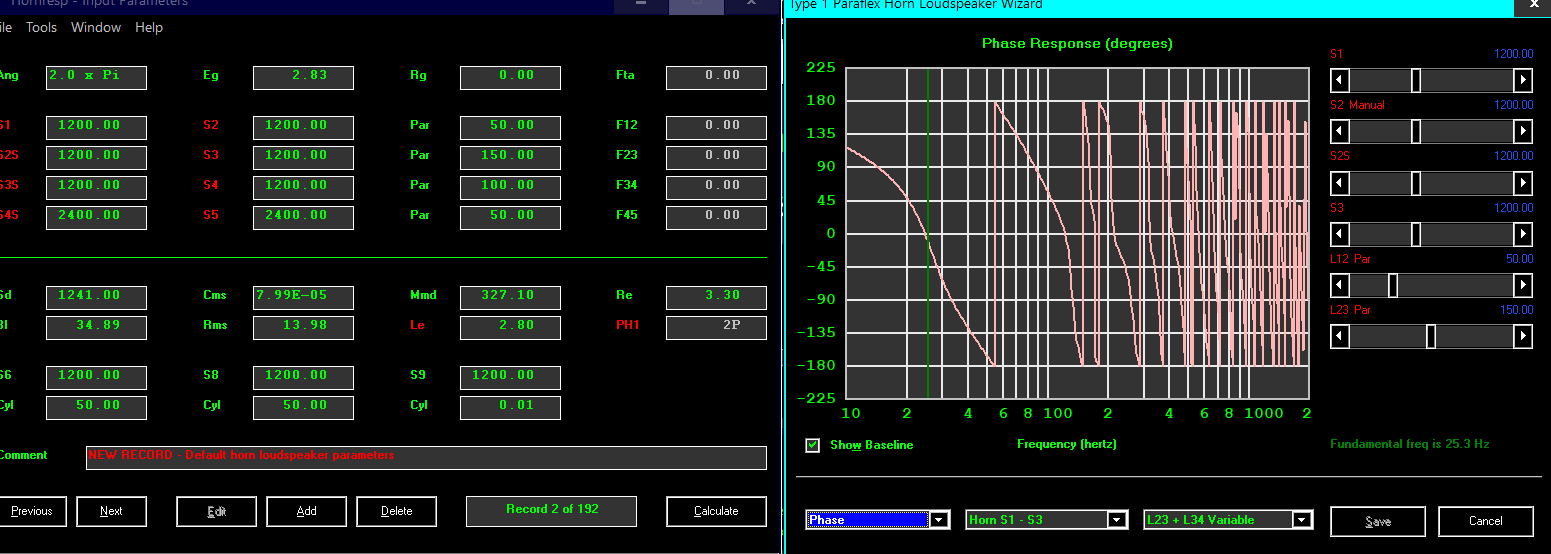The height and width of the screenshot is (554, 1551).
Task: Toggle the Show Baseline checkbox
Action: click(813, 445)
